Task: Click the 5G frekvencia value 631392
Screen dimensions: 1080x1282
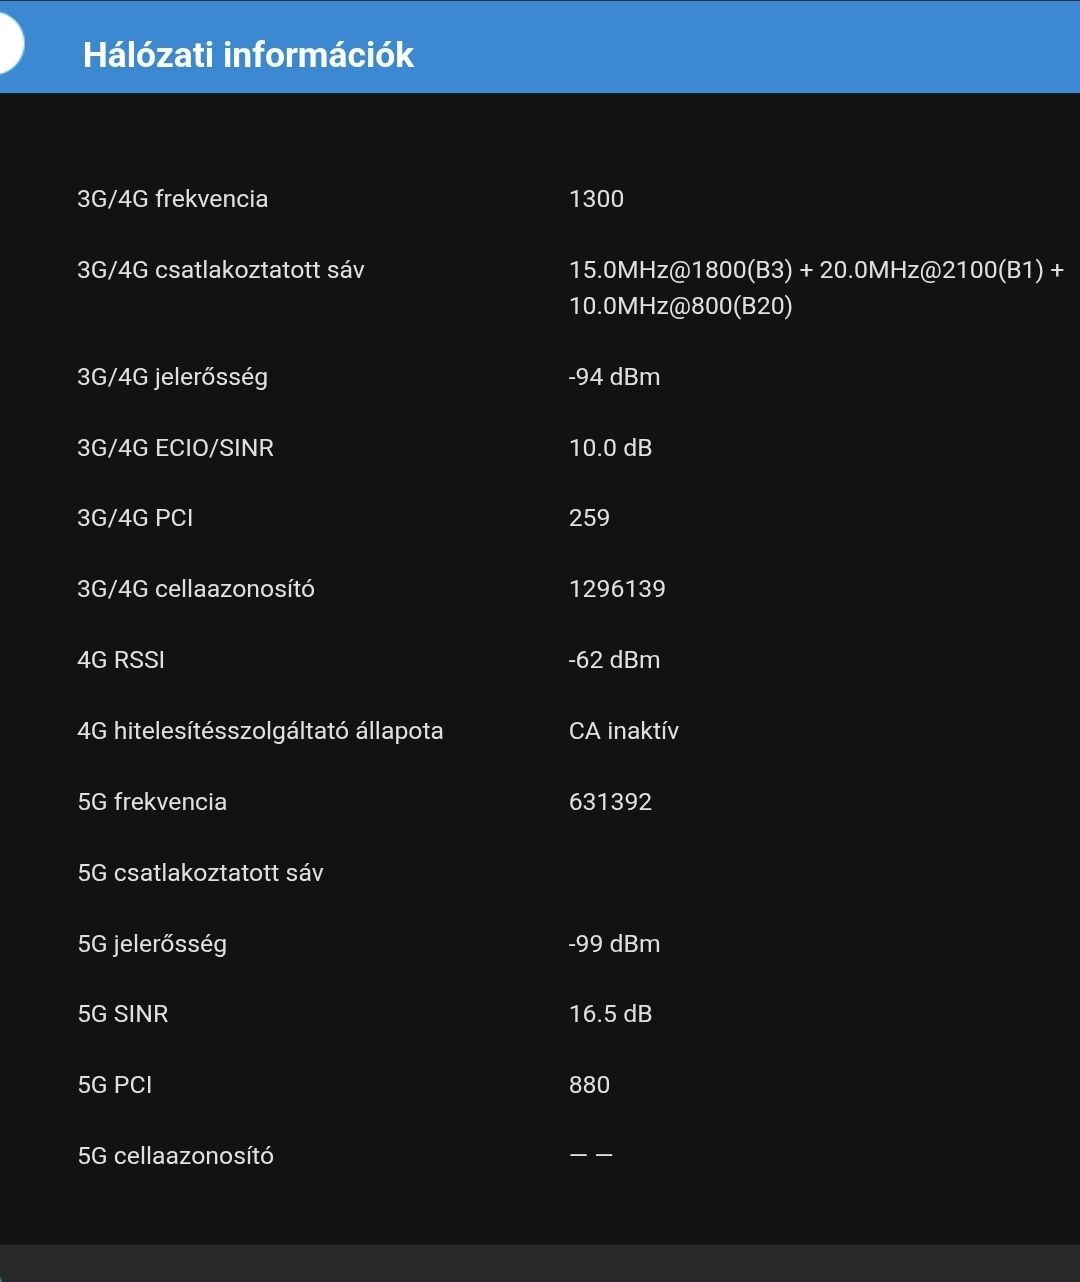Action: 610,802
